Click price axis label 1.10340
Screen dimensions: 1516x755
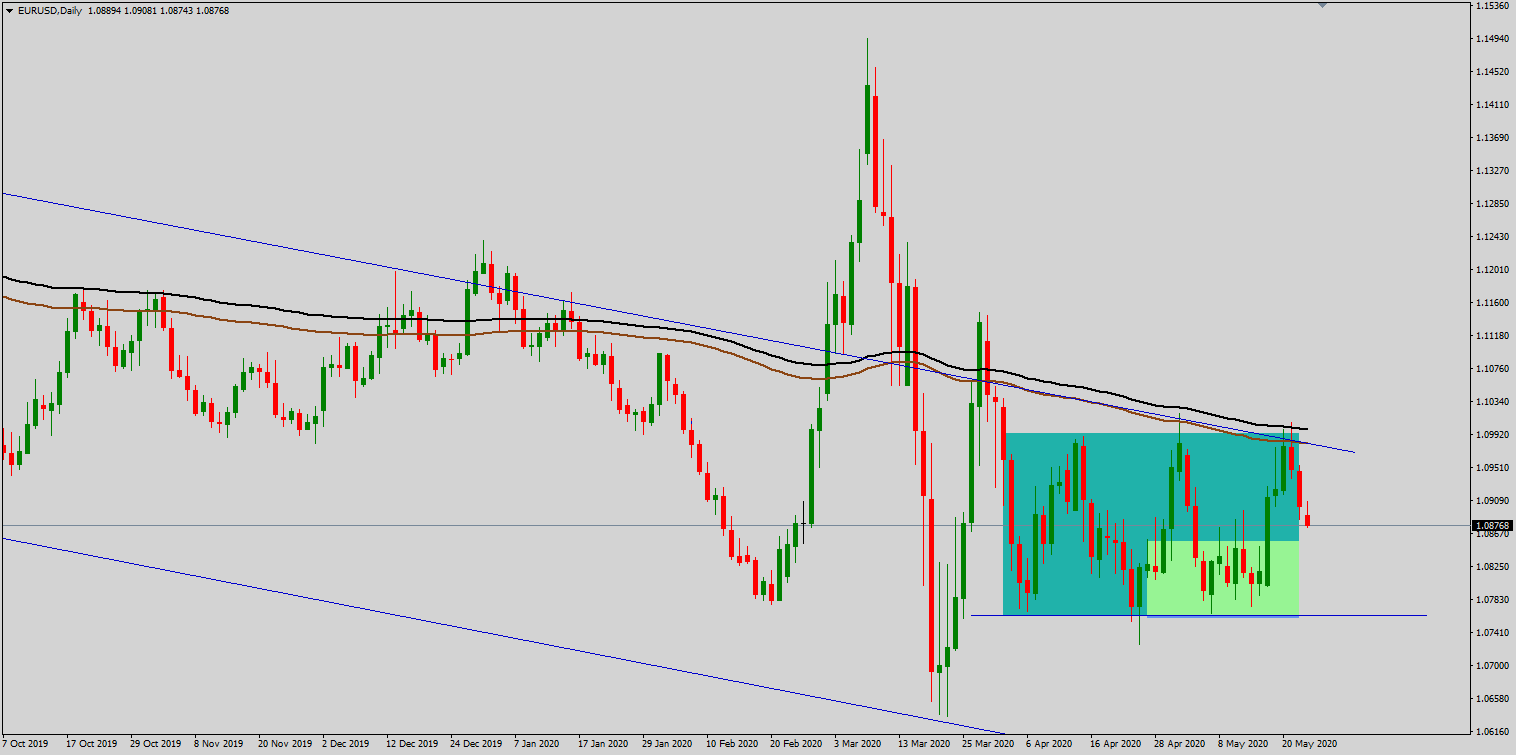[1492, 402]
